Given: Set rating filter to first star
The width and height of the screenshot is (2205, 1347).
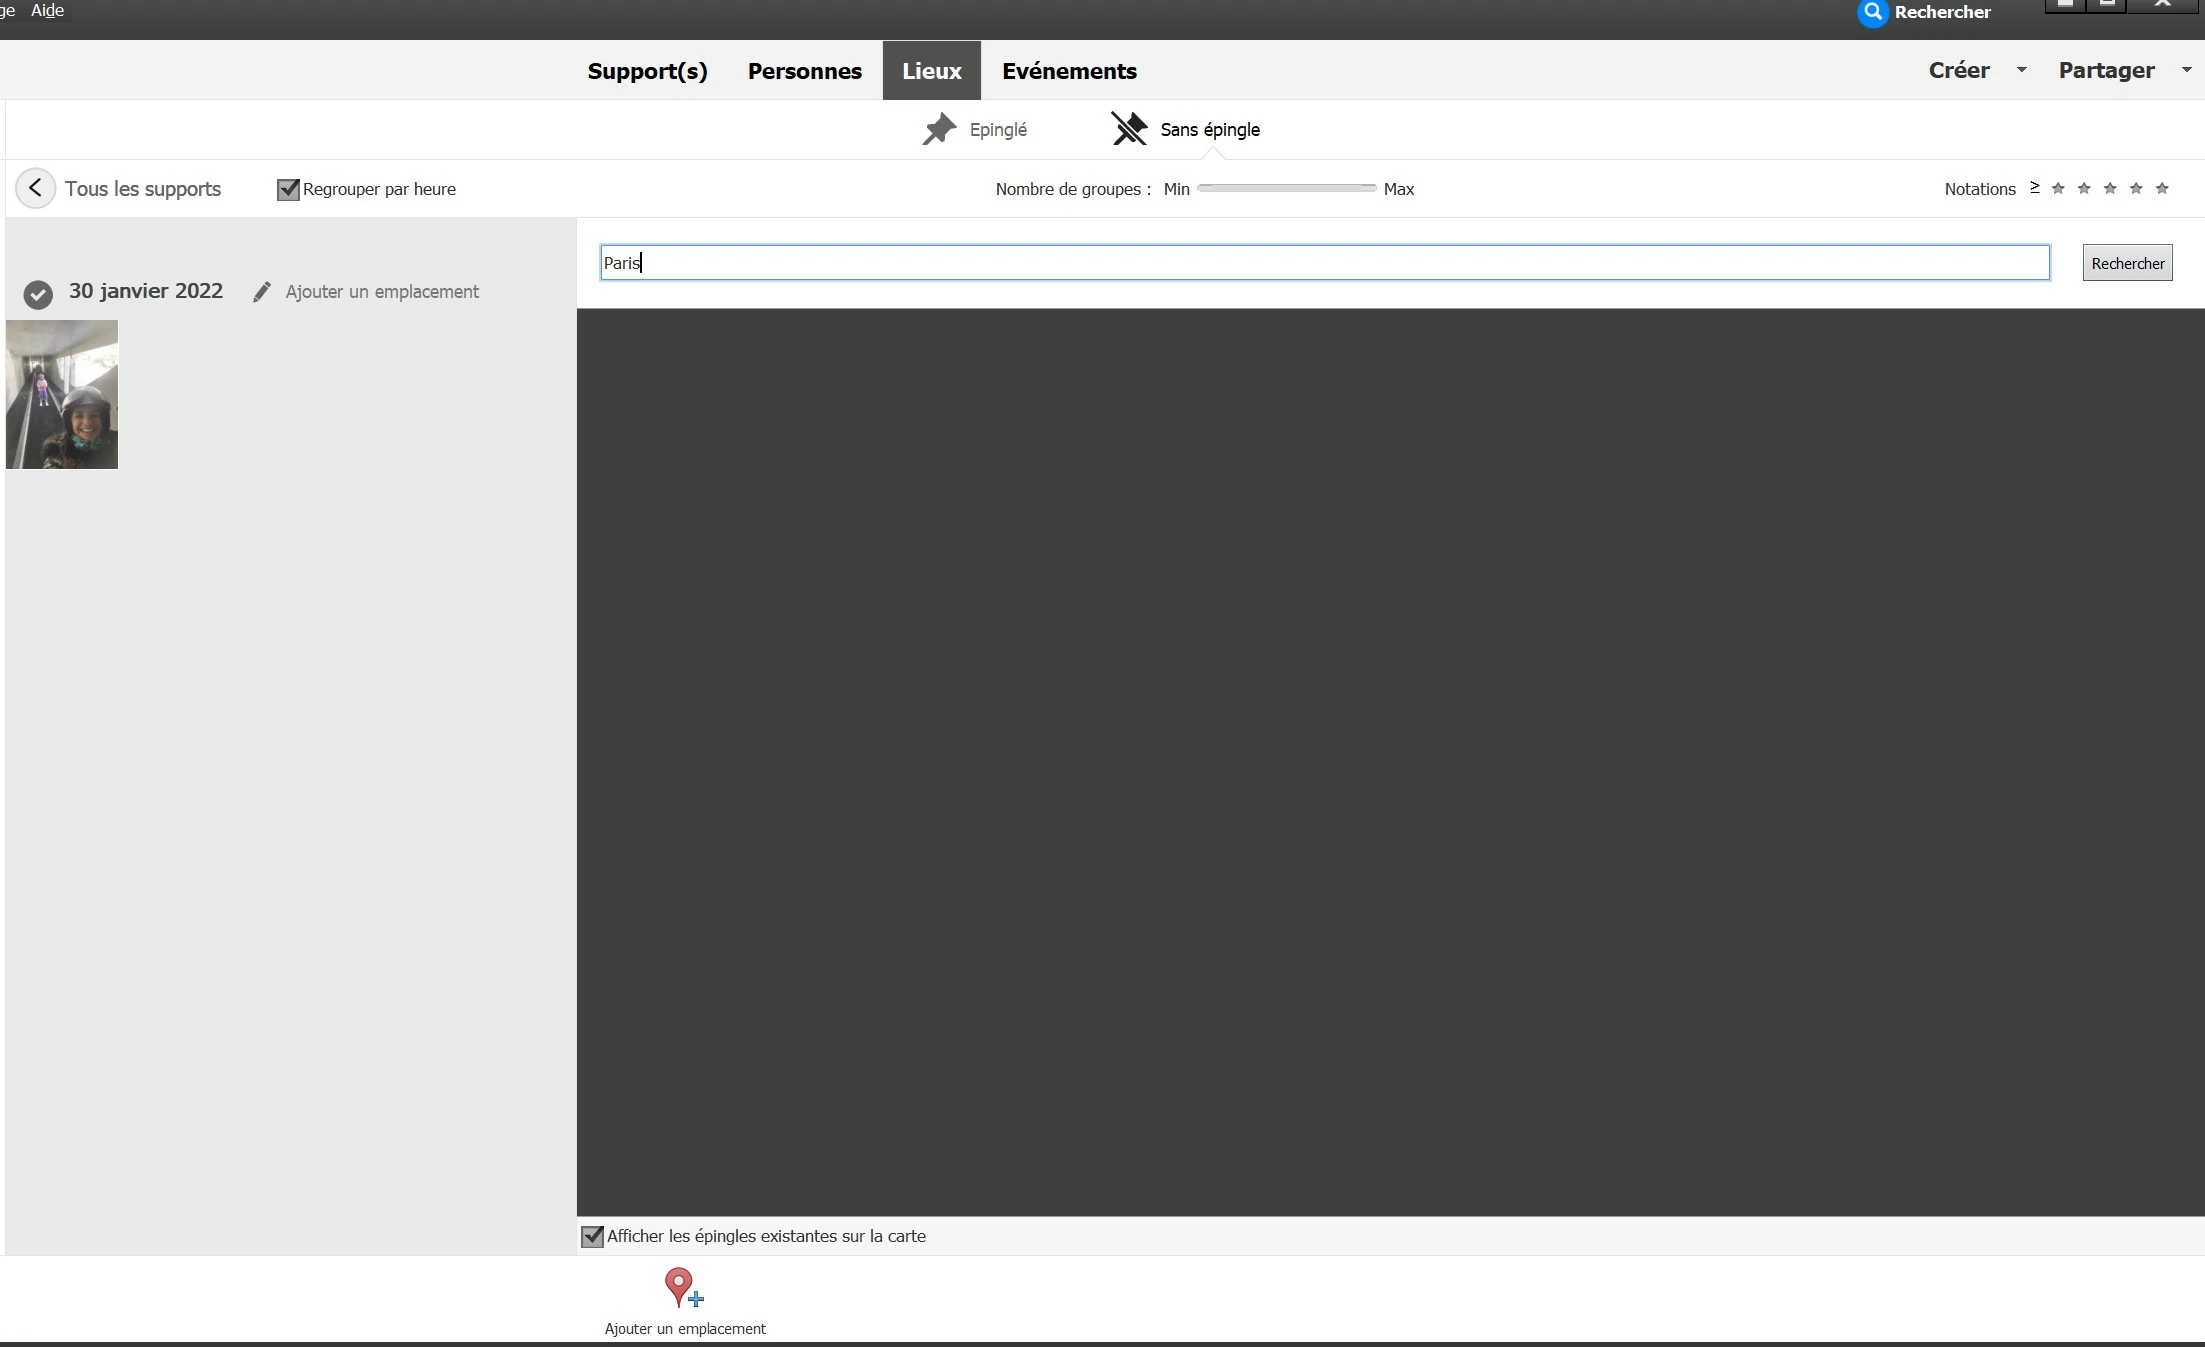Looking at the screenshot, I should 2058,188.
